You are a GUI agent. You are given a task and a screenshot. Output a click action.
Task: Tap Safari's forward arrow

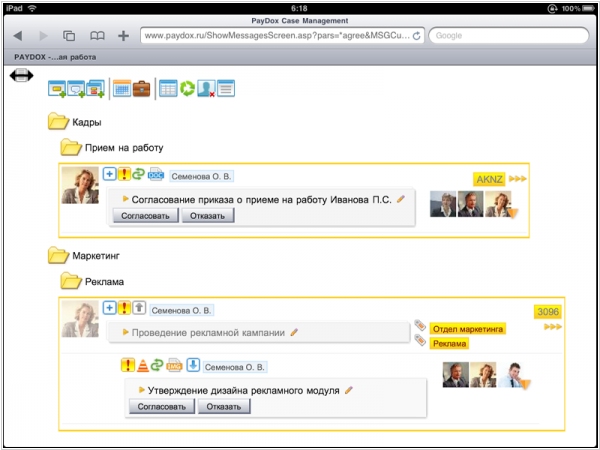(44, 36)
